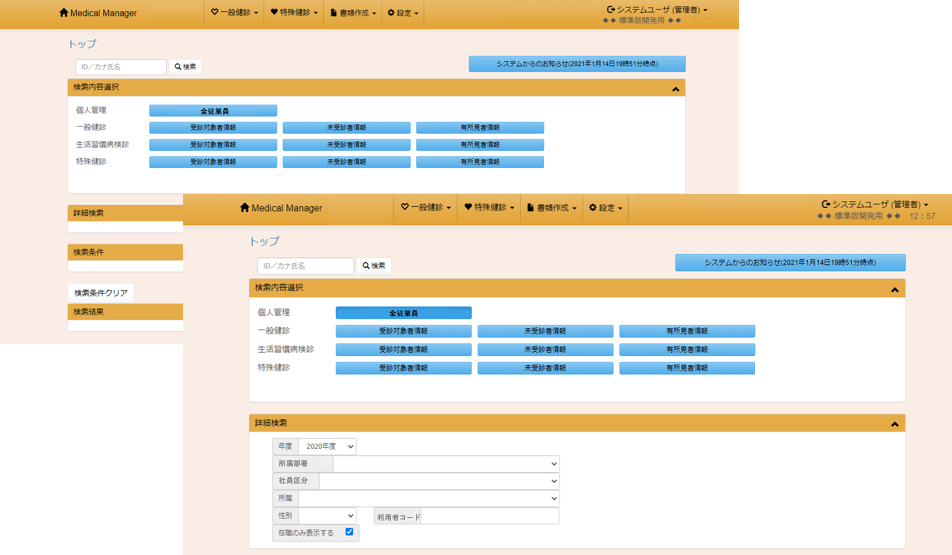Screen dimensions: 952x555
Task: Click the 利用者コード input field
Action: click(490, 516)
